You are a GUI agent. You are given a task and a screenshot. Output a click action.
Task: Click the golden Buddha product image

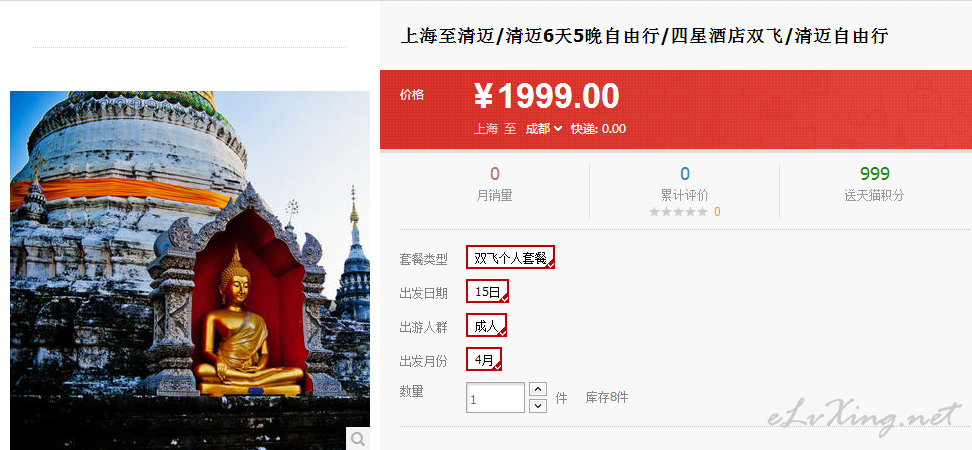pyautogui.click(x=190, y=270)
